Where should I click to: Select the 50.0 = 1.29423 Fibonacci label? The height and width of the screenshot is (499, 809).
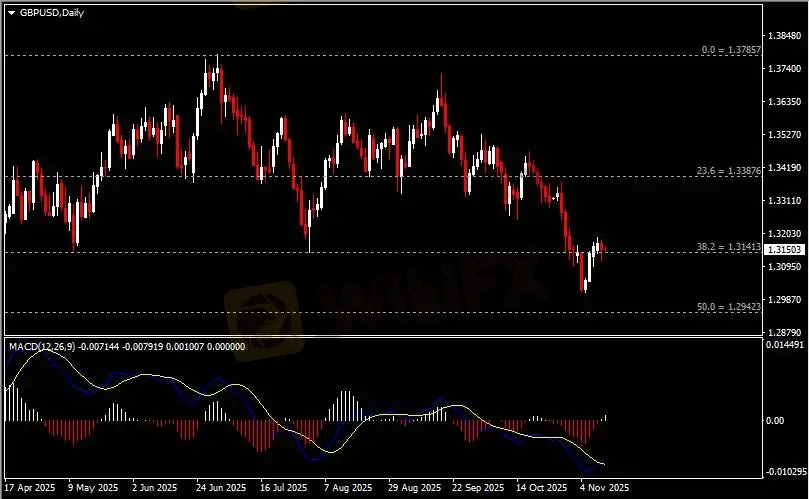point(729,307)
